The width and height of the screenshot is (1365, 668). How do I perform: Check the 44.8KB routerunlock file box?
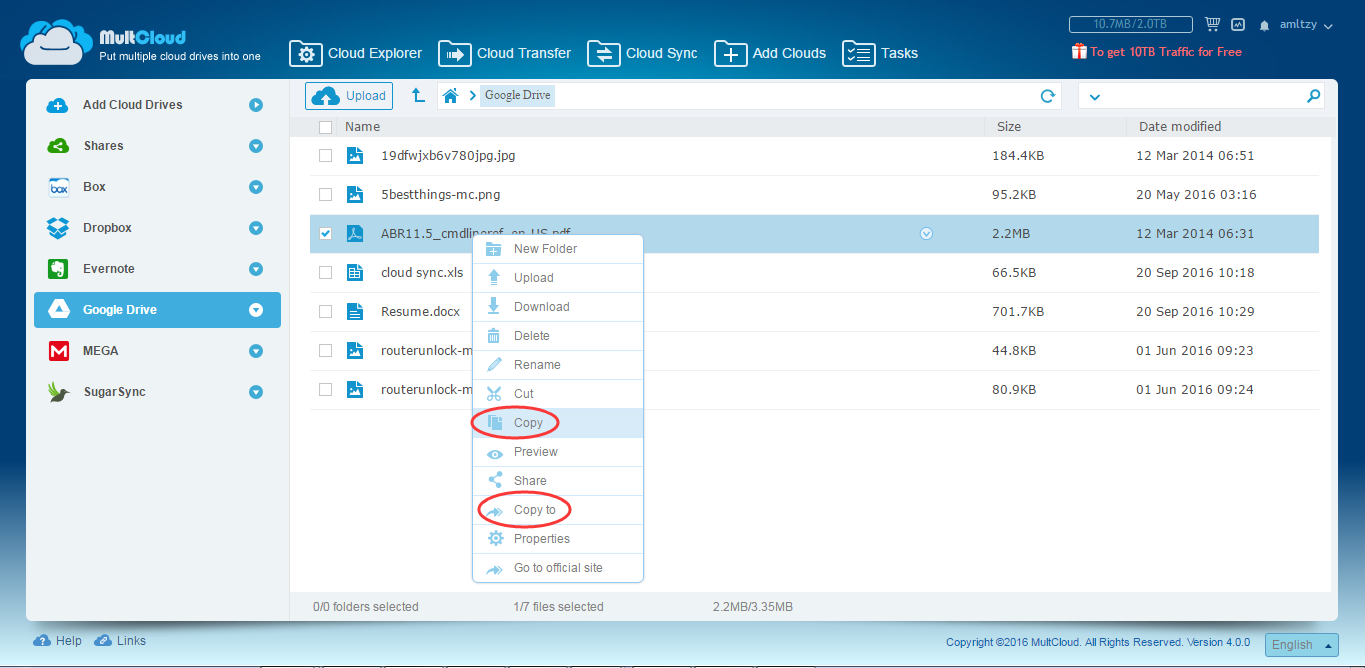tap(325, 351)
